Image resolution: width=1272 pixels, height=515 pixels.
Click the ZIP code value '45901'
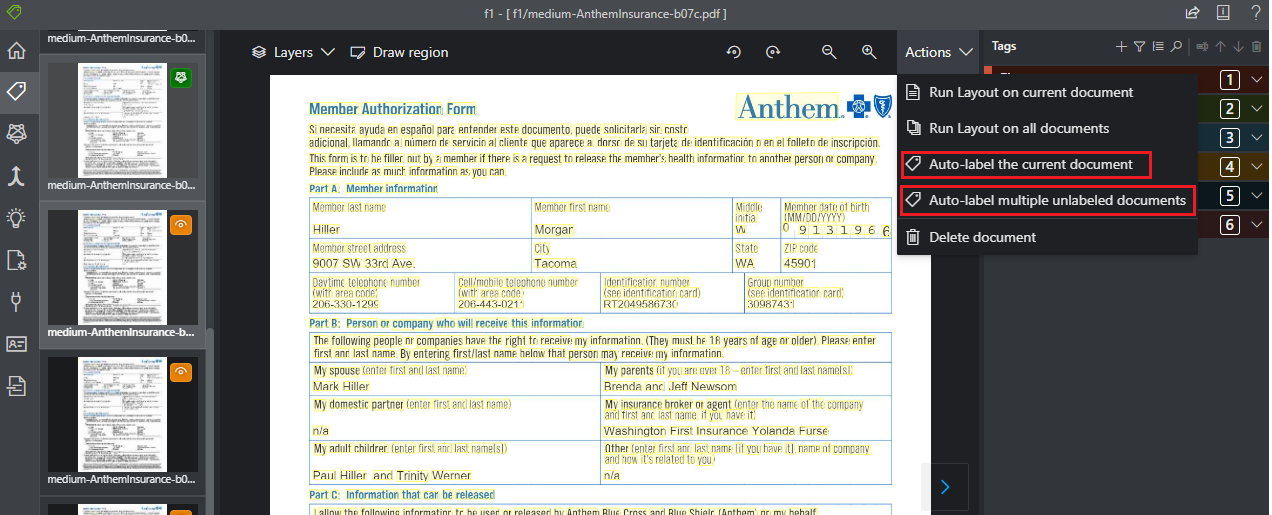pos(799,263)
